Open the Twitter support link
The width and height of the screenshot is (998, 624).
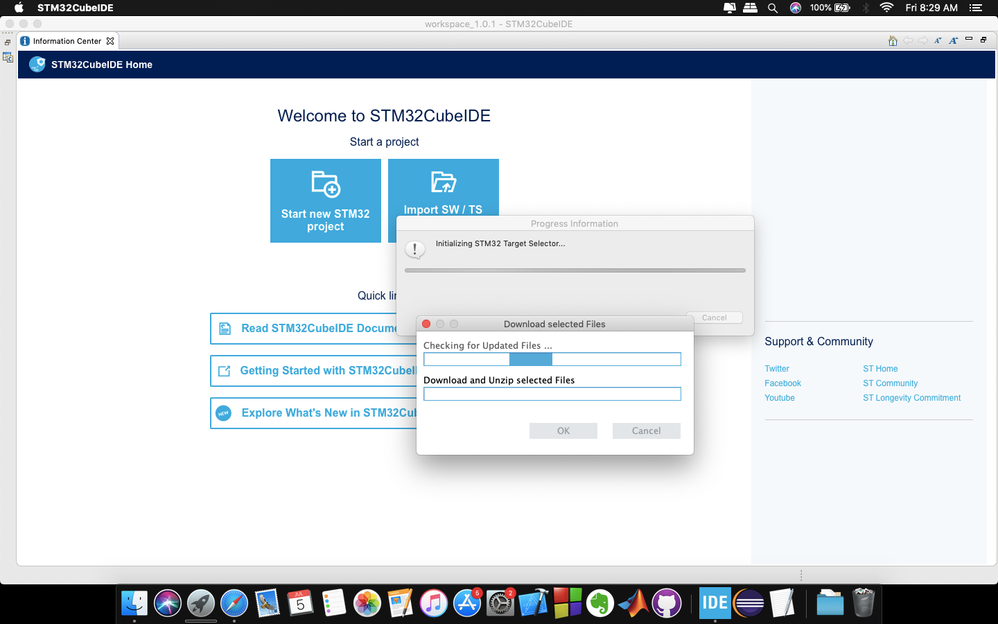[x=777, y=369]
